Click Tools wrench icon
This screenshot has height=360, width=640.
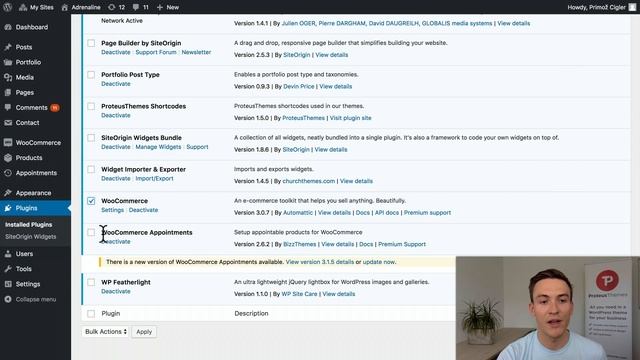(x=8, y=269)
